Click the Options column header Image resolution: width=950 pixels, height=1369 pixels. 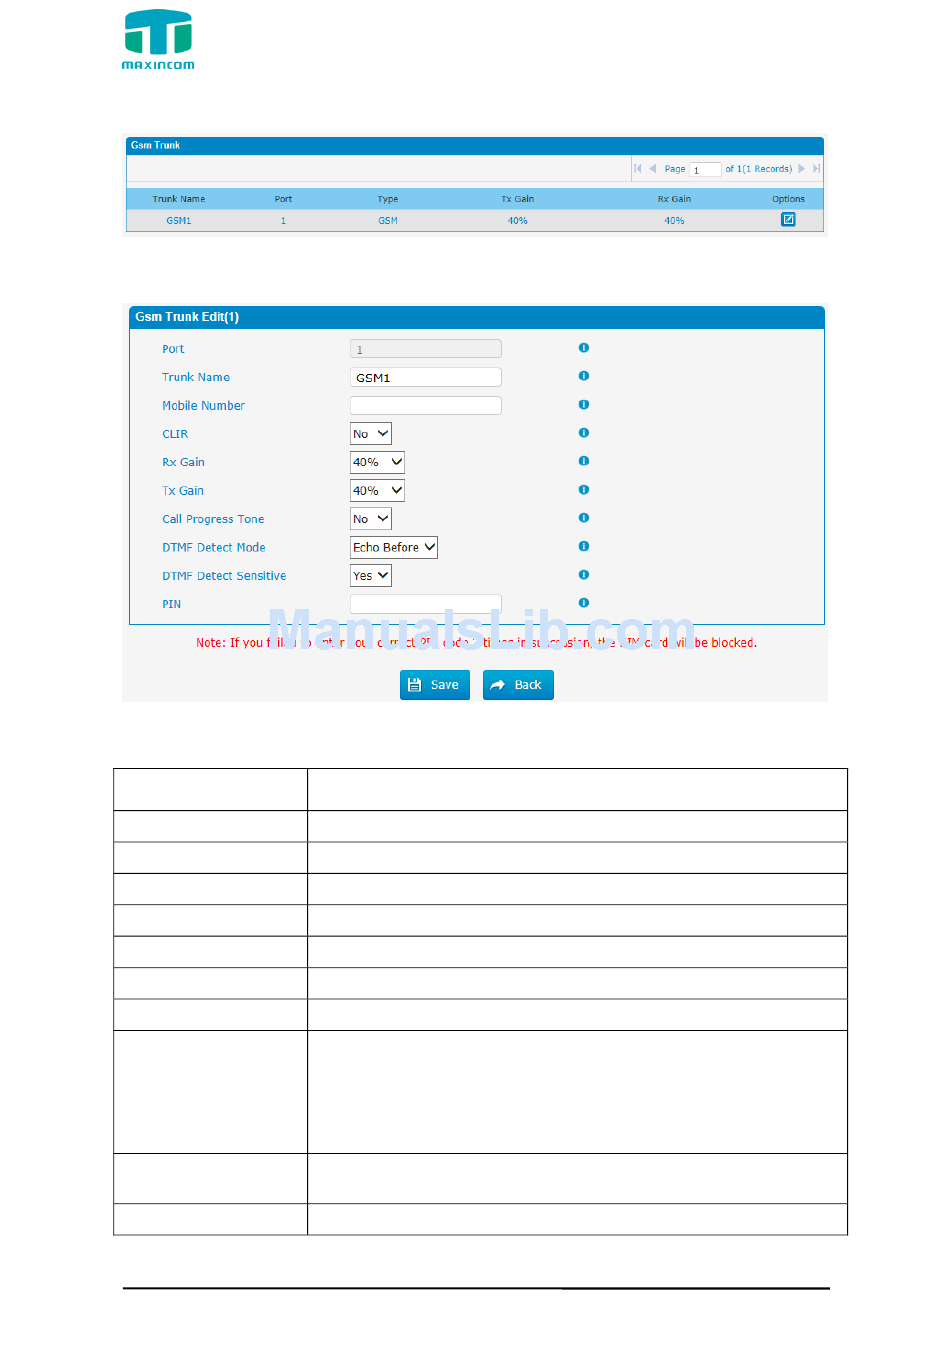click(x=788, y=199)
